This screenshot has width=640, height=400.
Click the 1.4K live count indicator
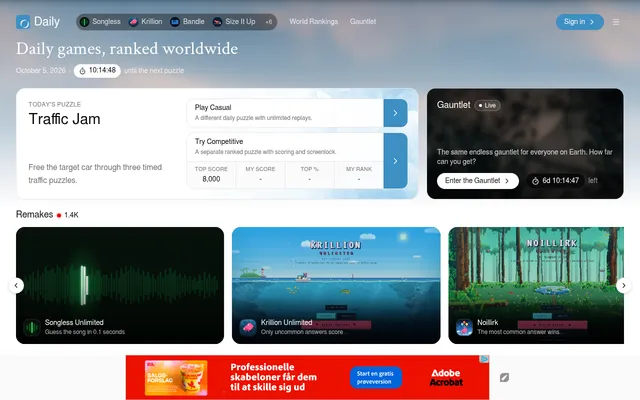(x=68, y=215)
